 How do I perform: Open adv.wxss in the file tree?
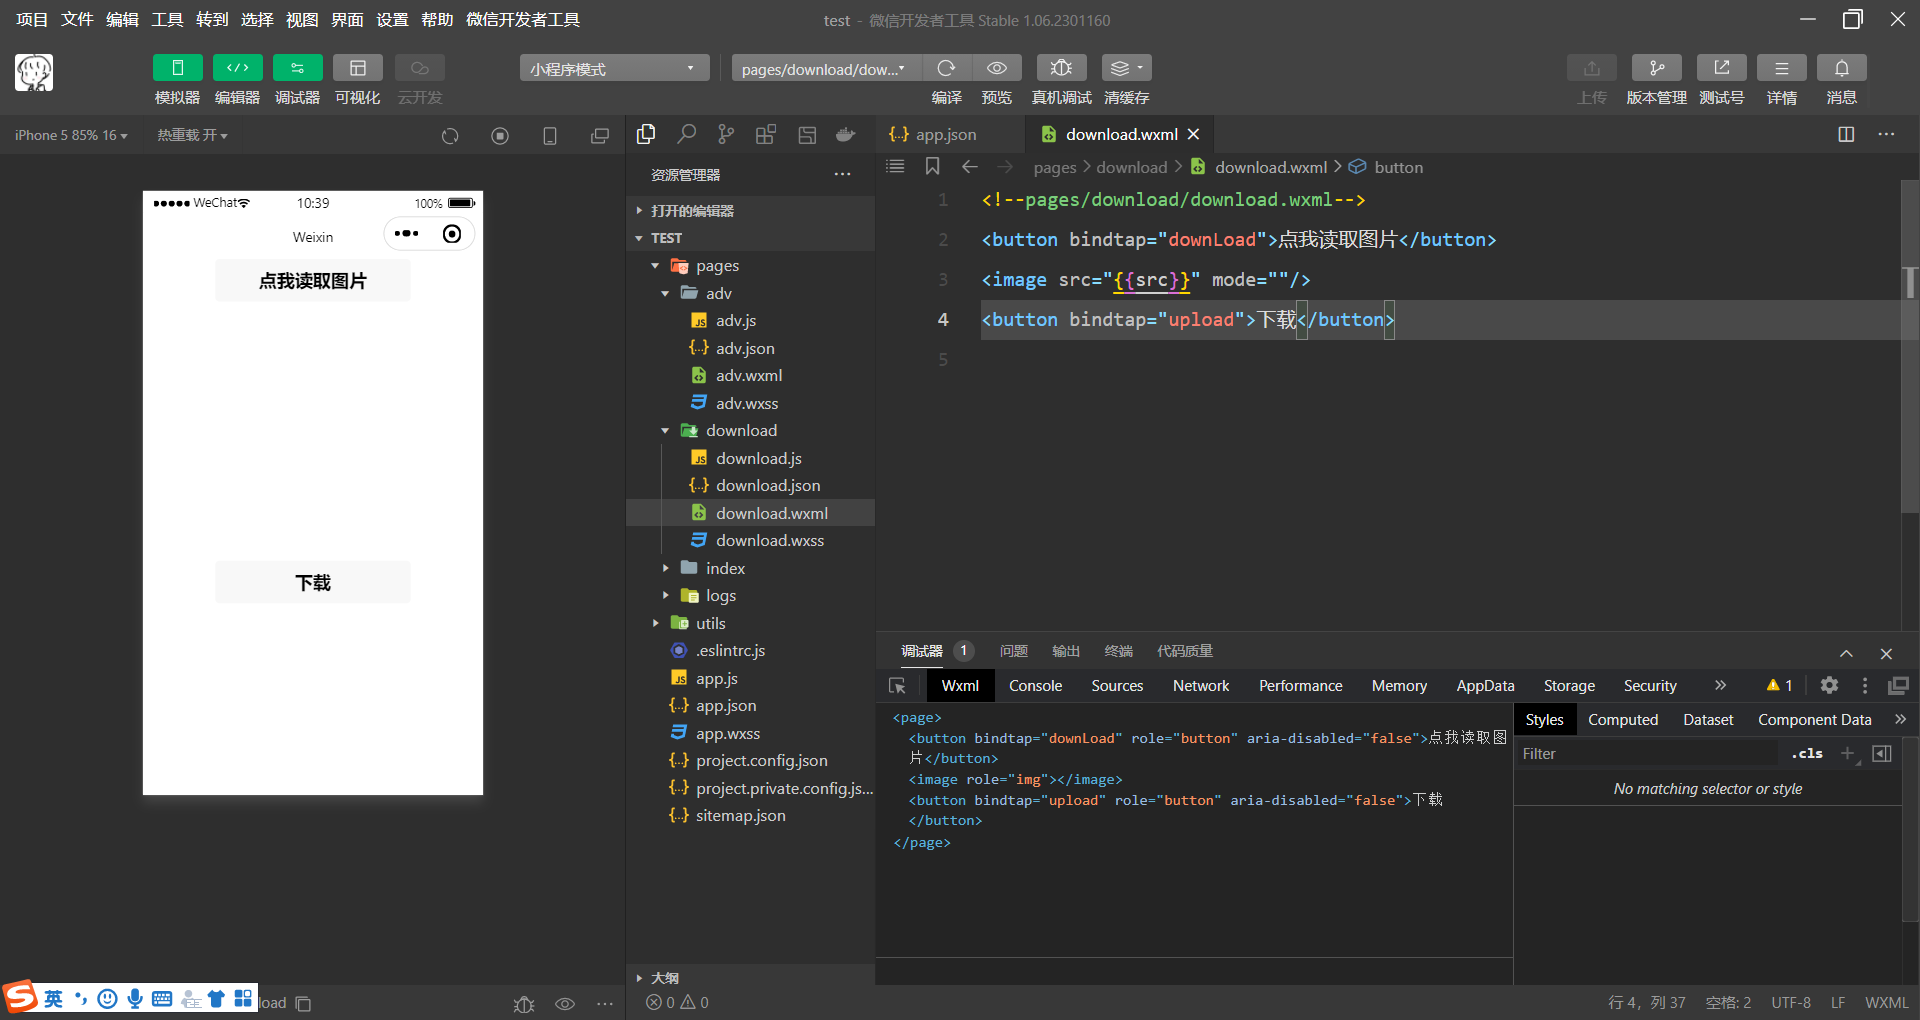(x=750, y=403)
